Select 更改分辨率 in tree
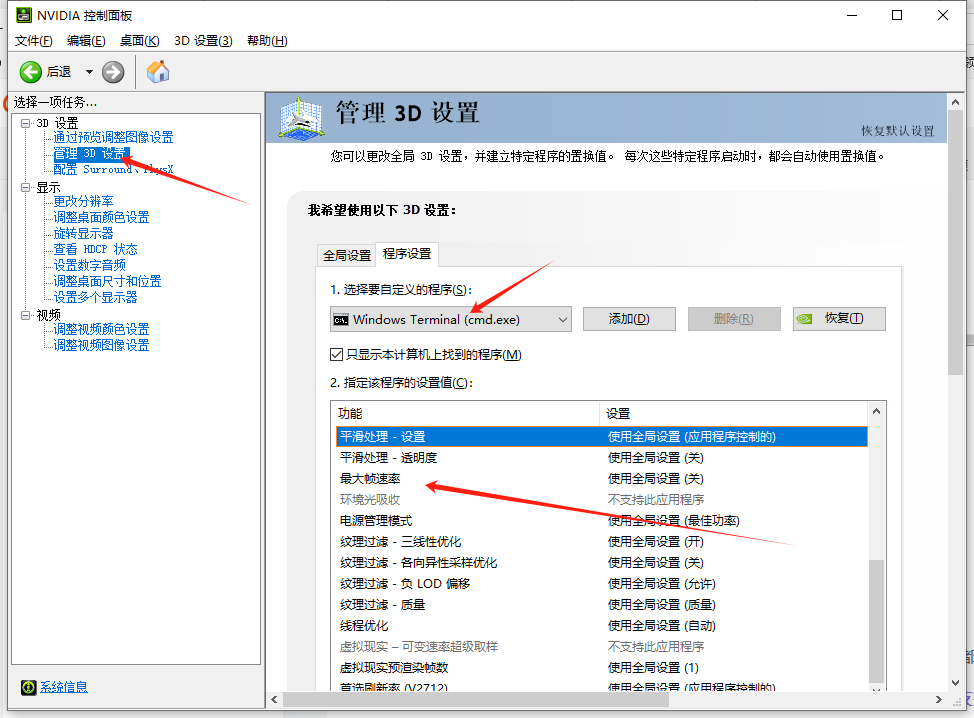This screenshot has width=974, height=718. click(x=83, y=201)
